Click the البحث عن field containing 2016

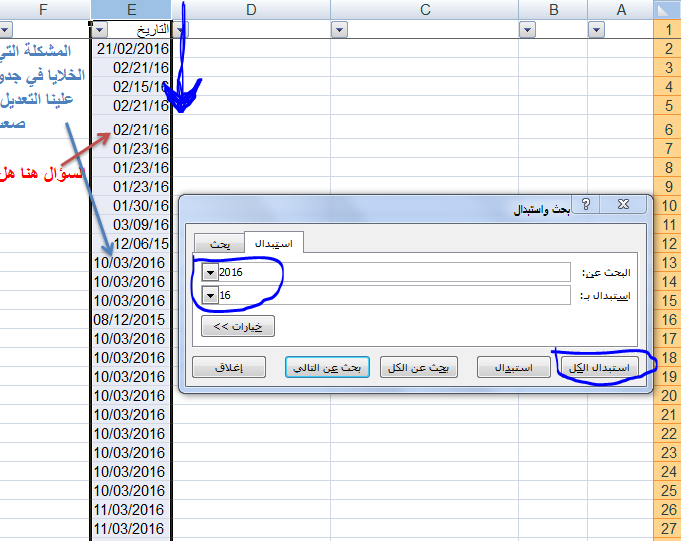click(390, 272)
